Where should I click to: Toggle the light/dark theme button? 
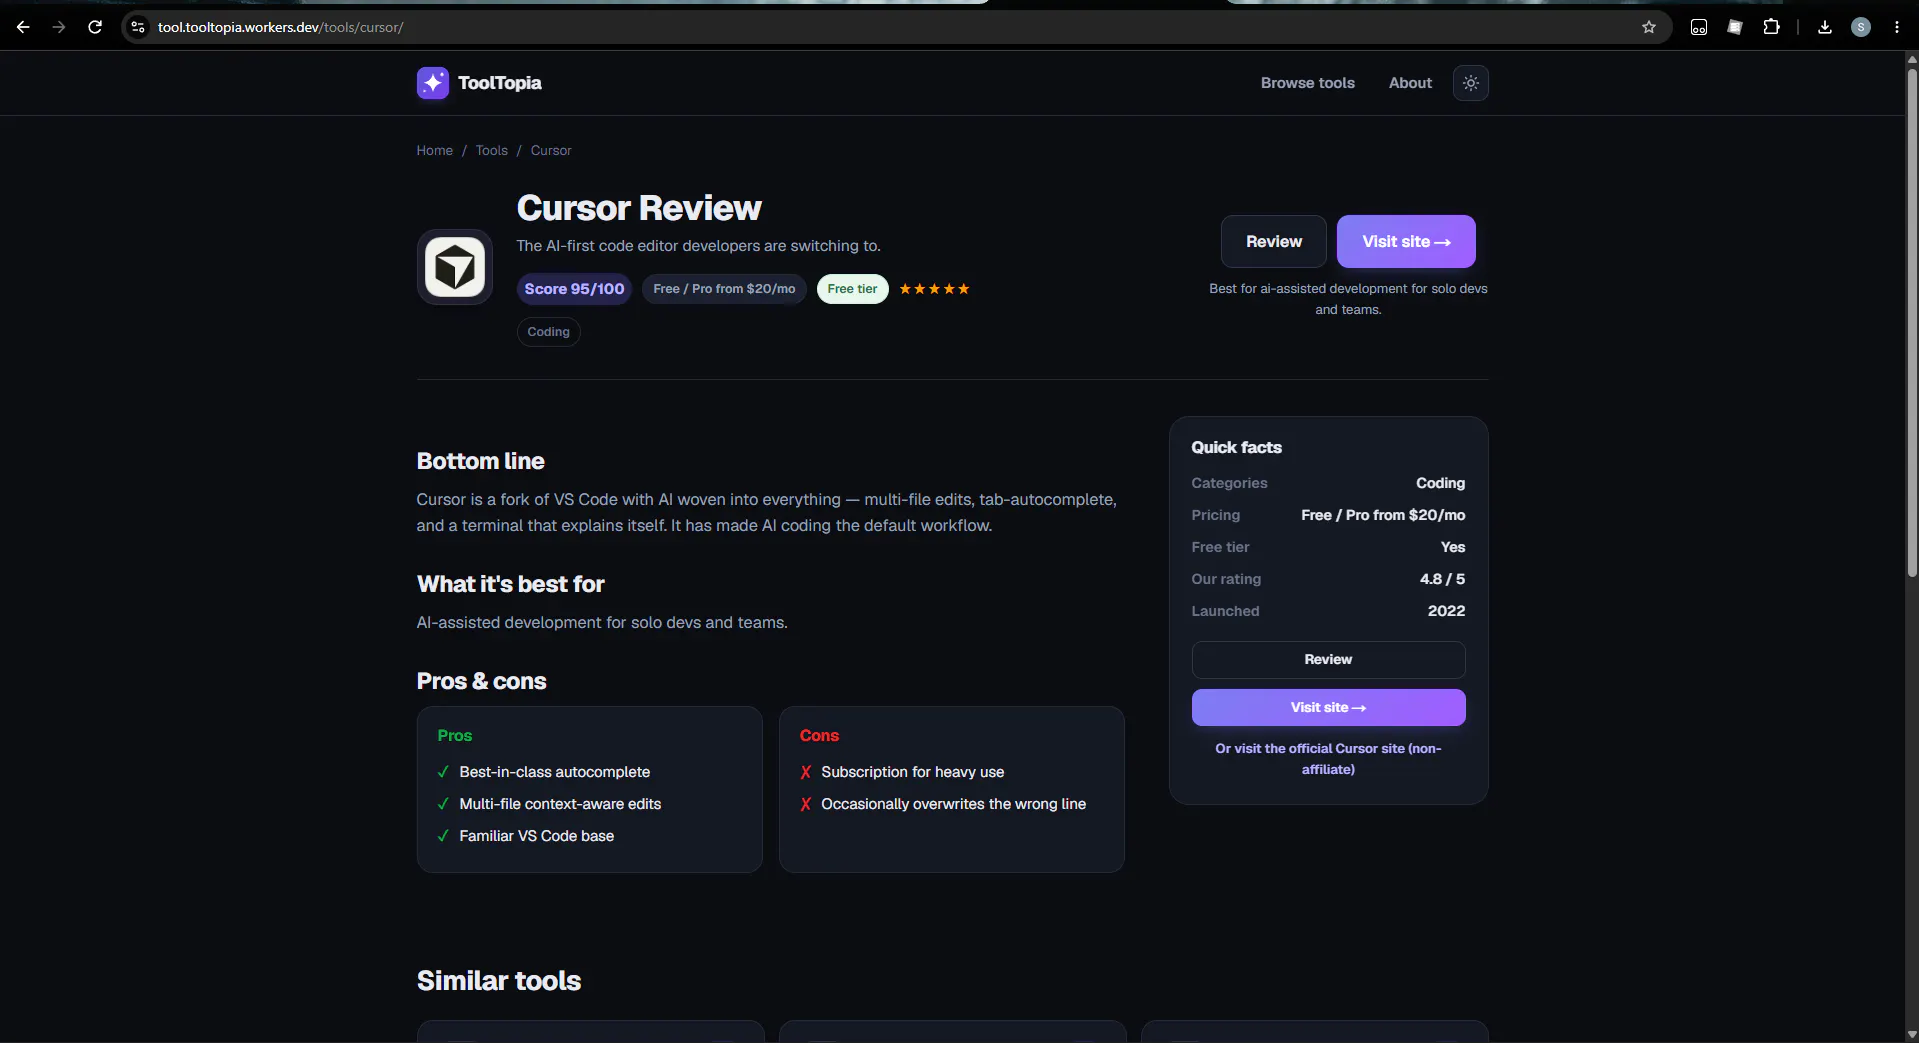[x=1470, y=83]
